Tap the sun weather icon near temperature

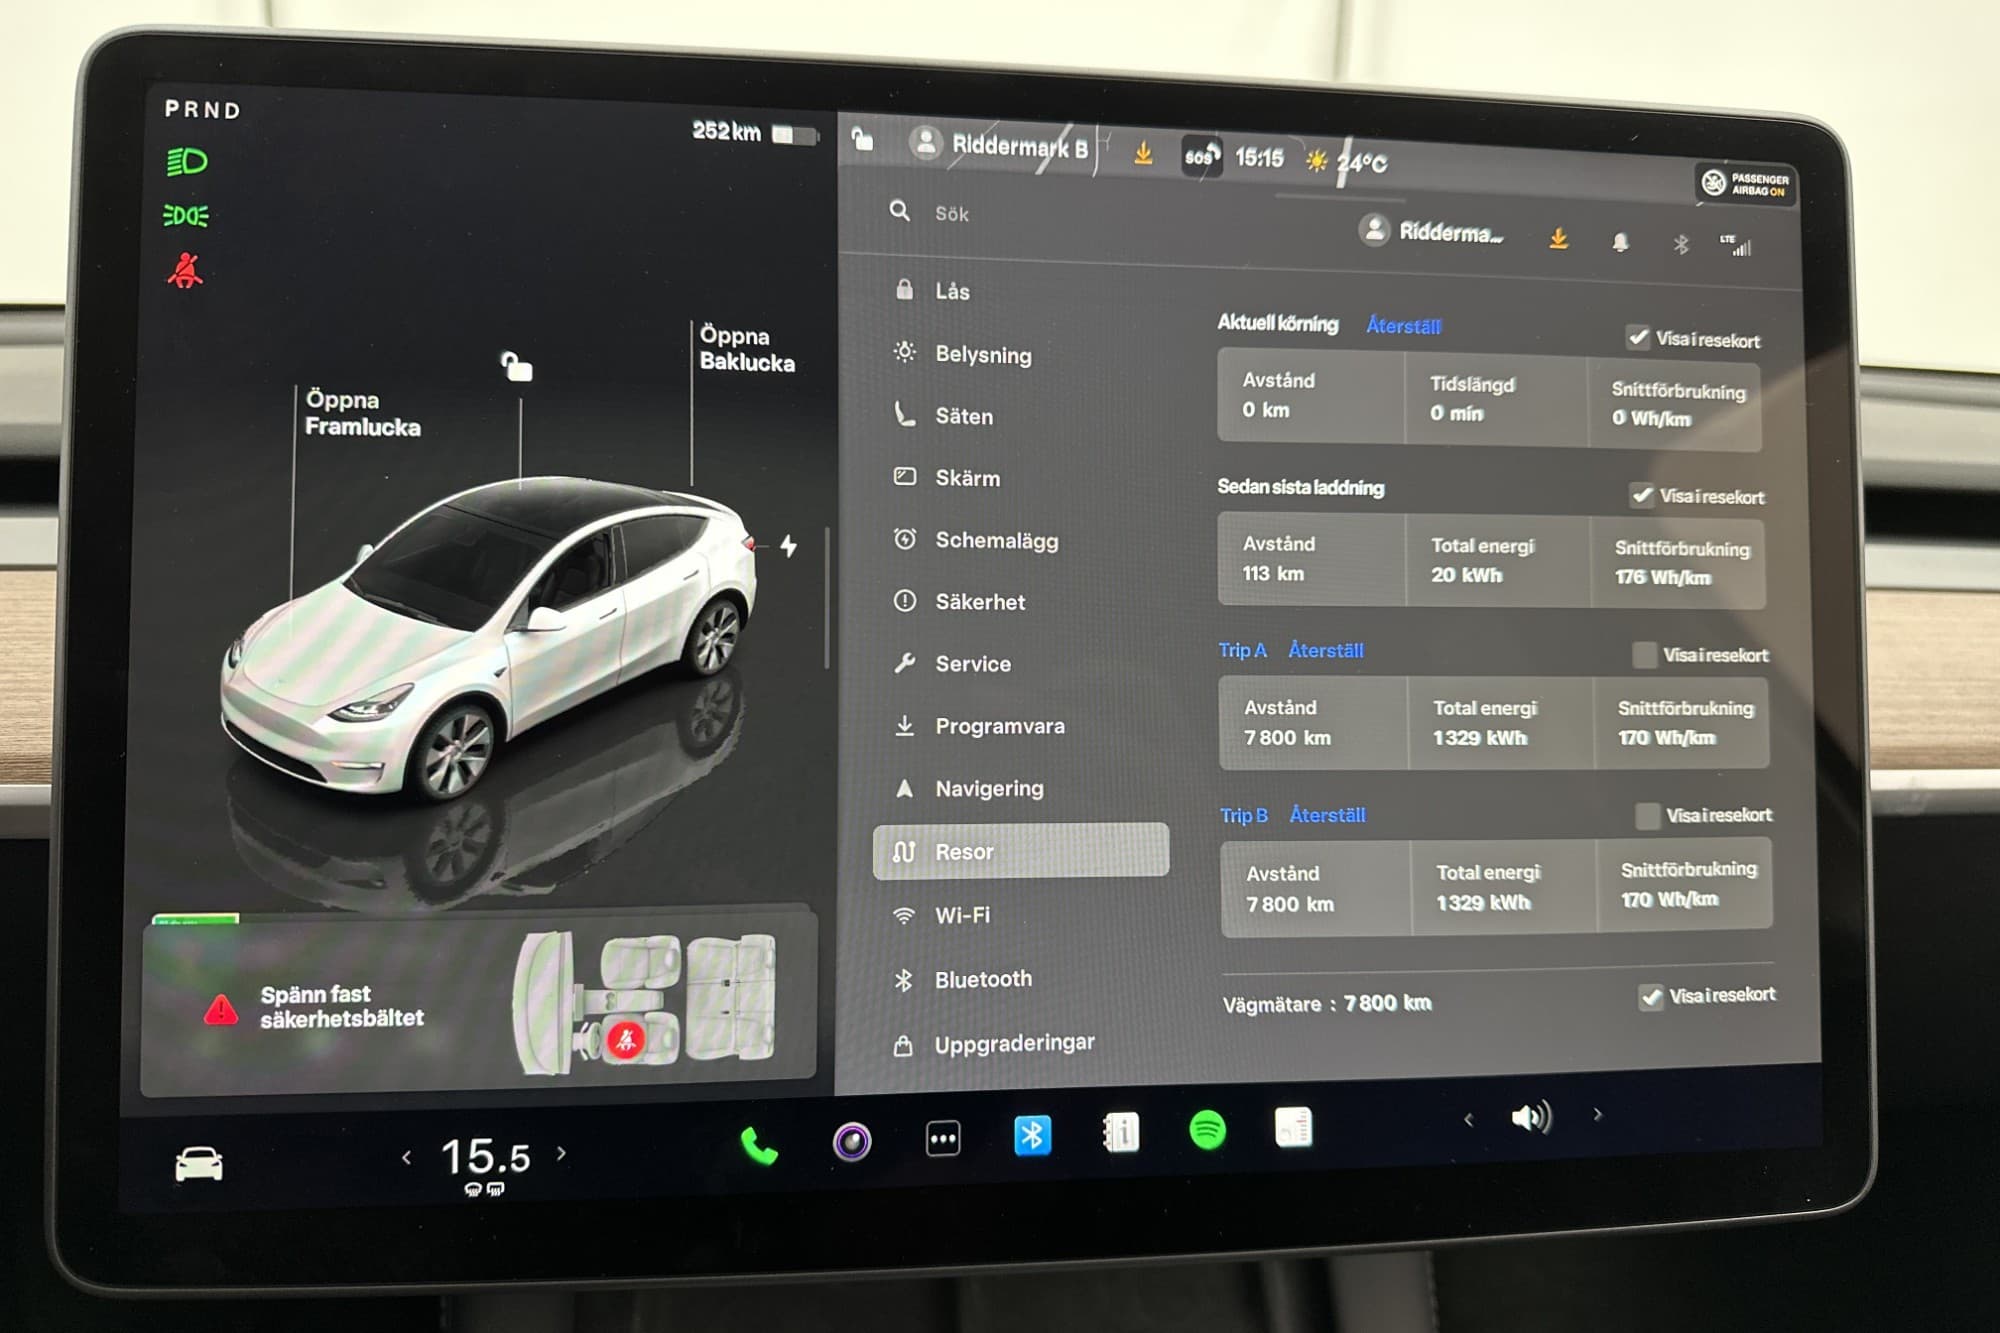point(1317,161)
